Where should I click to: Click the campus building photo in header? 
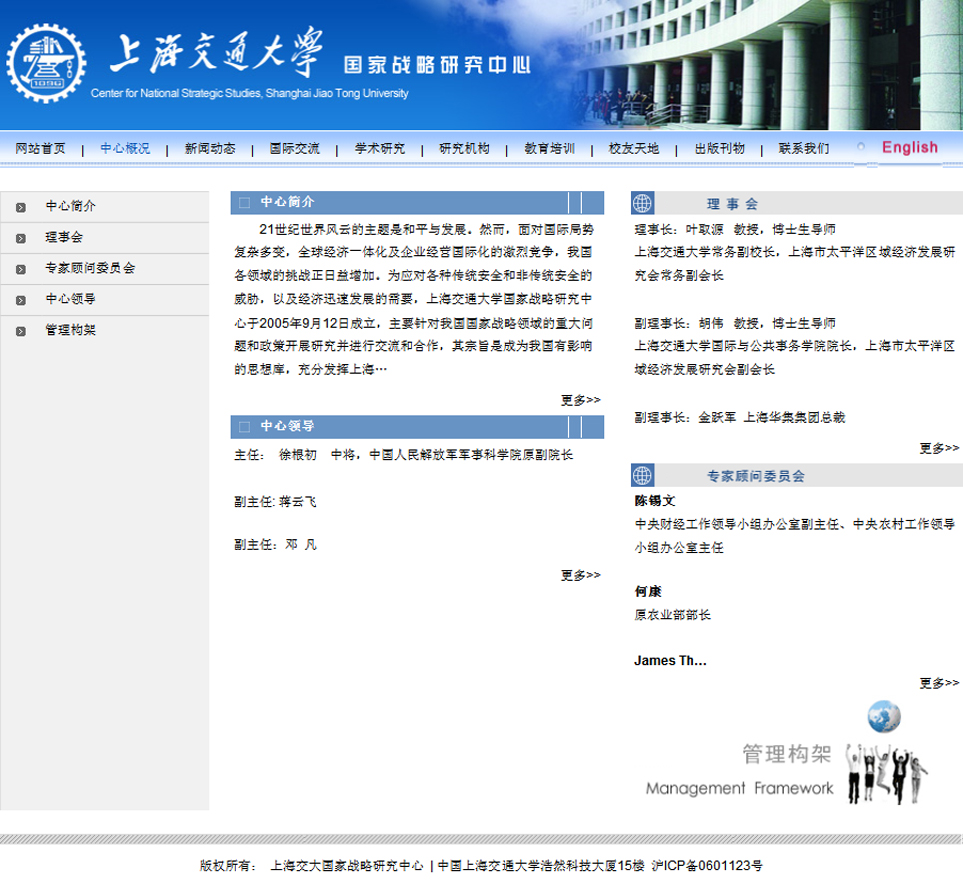click(768, 65)
